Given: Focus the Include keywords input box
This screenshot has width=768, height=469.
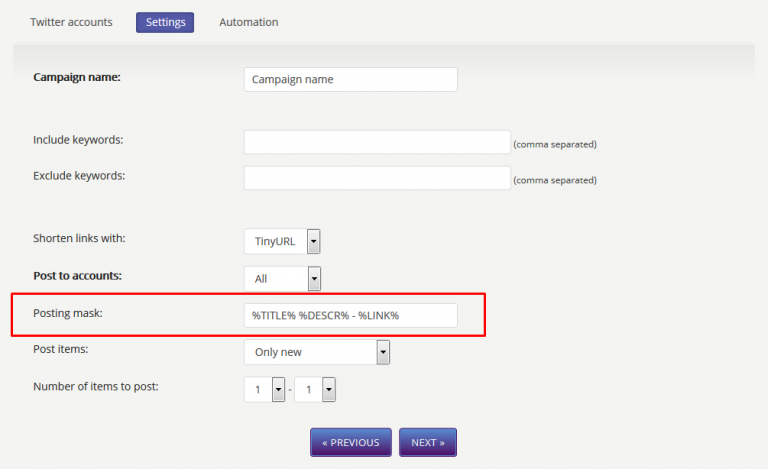Looking at the screenshot, I should point(377,142).
